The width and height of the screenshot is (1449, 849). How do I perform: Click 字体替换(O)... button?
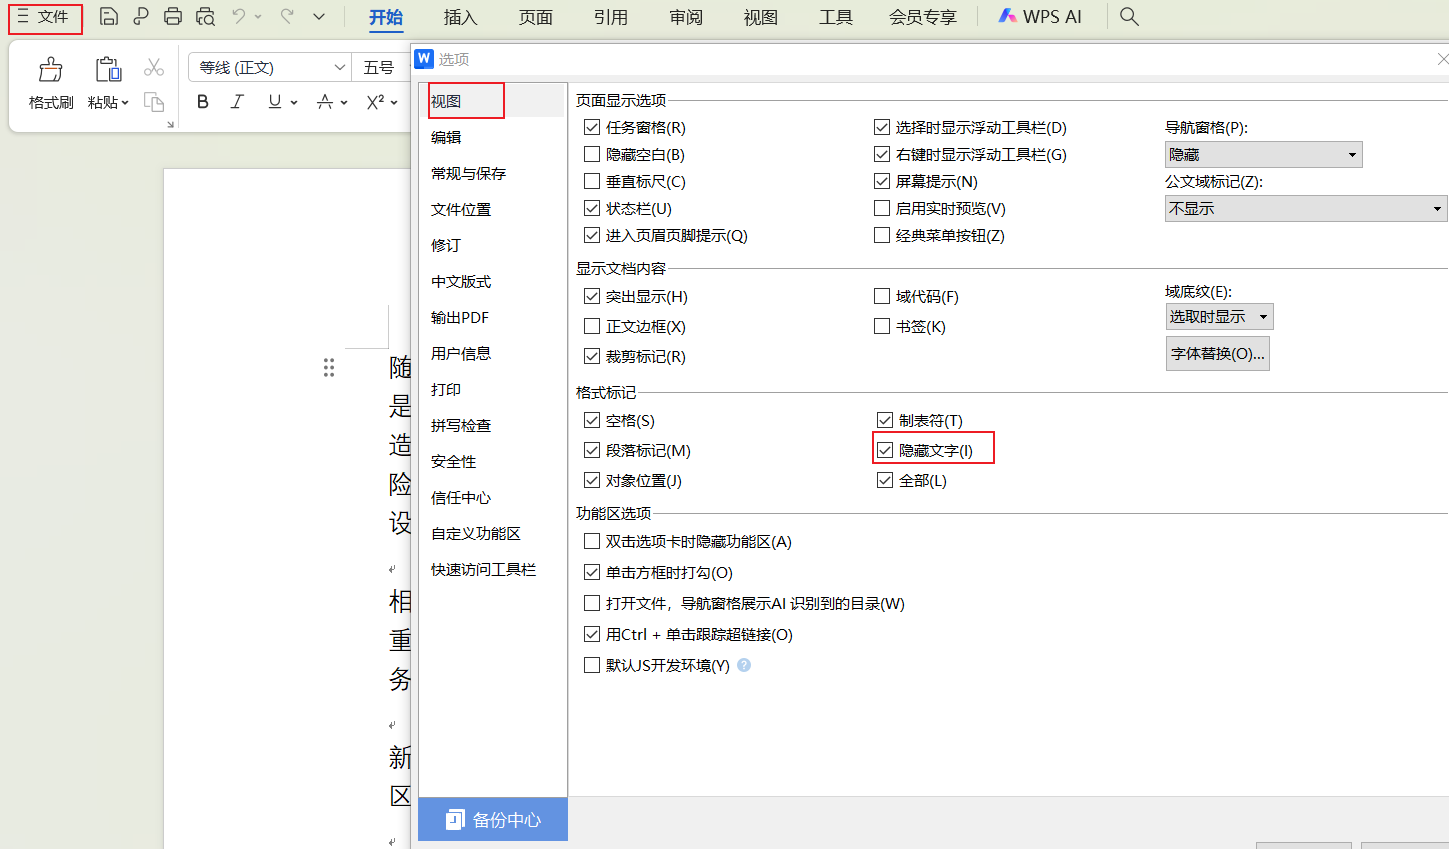click(1218, 353)
